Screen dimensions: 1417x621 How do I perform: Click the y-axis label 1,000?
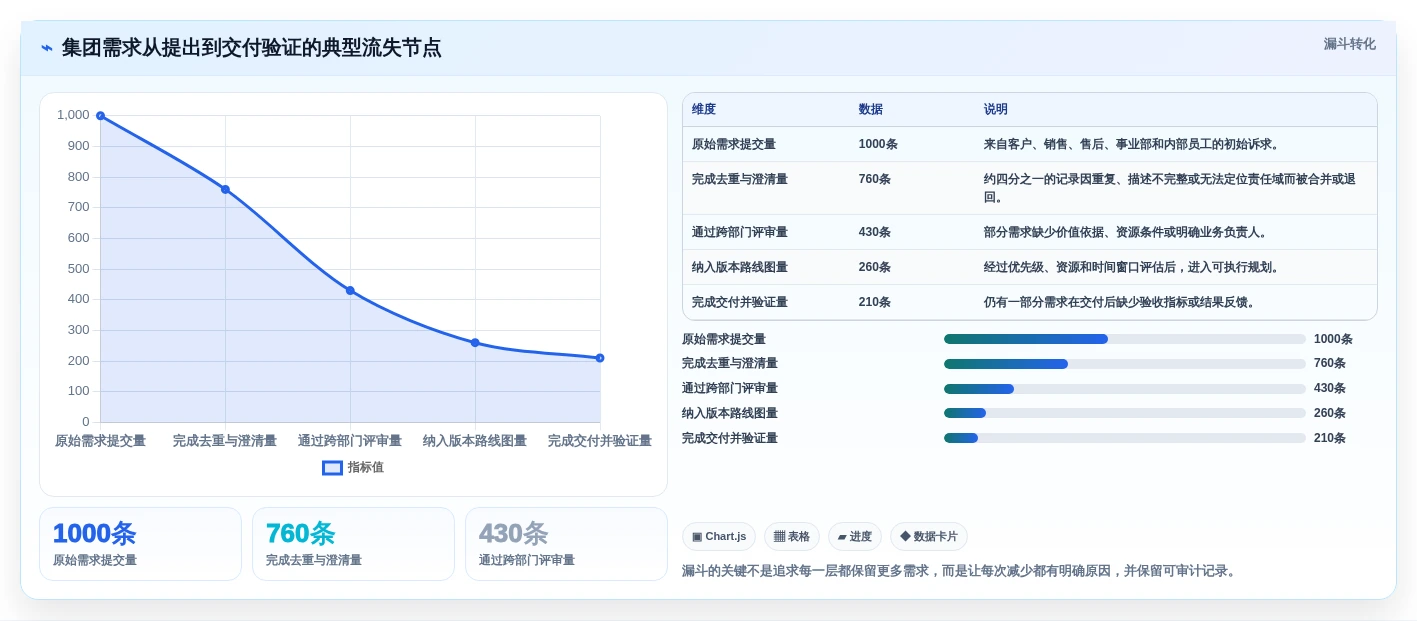click(x=73, y=115)
